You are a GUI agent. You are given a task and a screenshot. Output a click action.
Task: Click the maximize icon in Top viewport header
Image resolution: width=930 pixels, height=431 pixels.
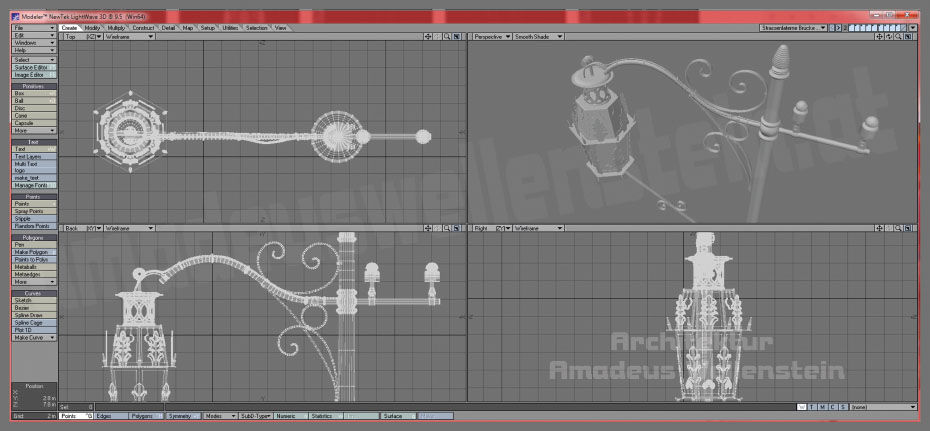[457, 37]
